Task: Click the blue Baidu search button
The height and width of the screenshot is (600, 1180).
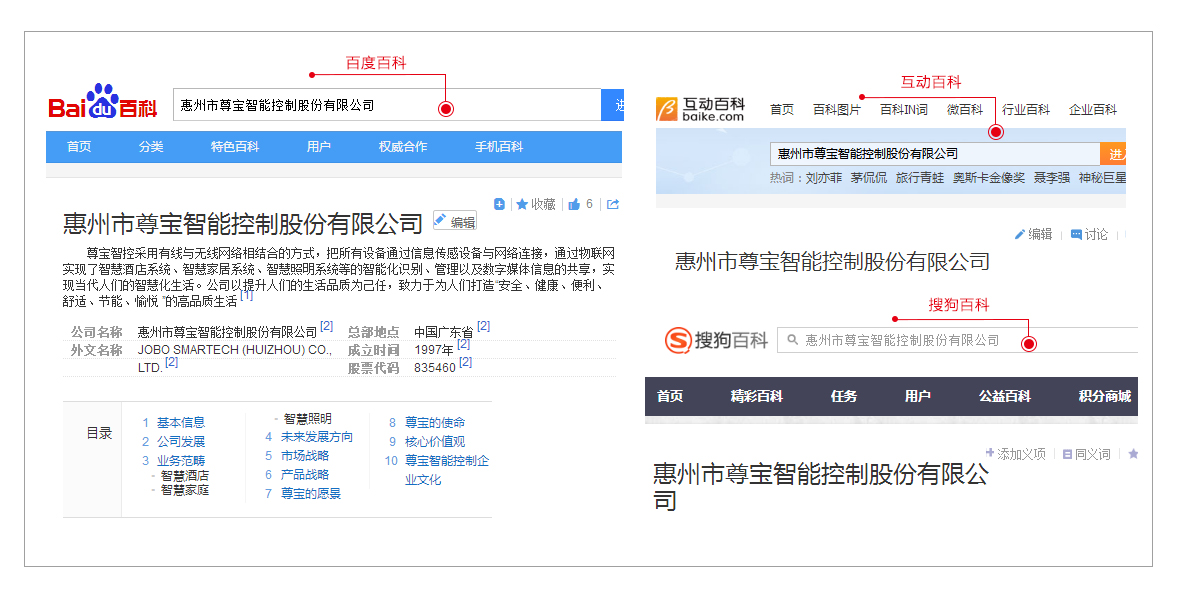Action: pyautogui.click(x=613, y=105)
